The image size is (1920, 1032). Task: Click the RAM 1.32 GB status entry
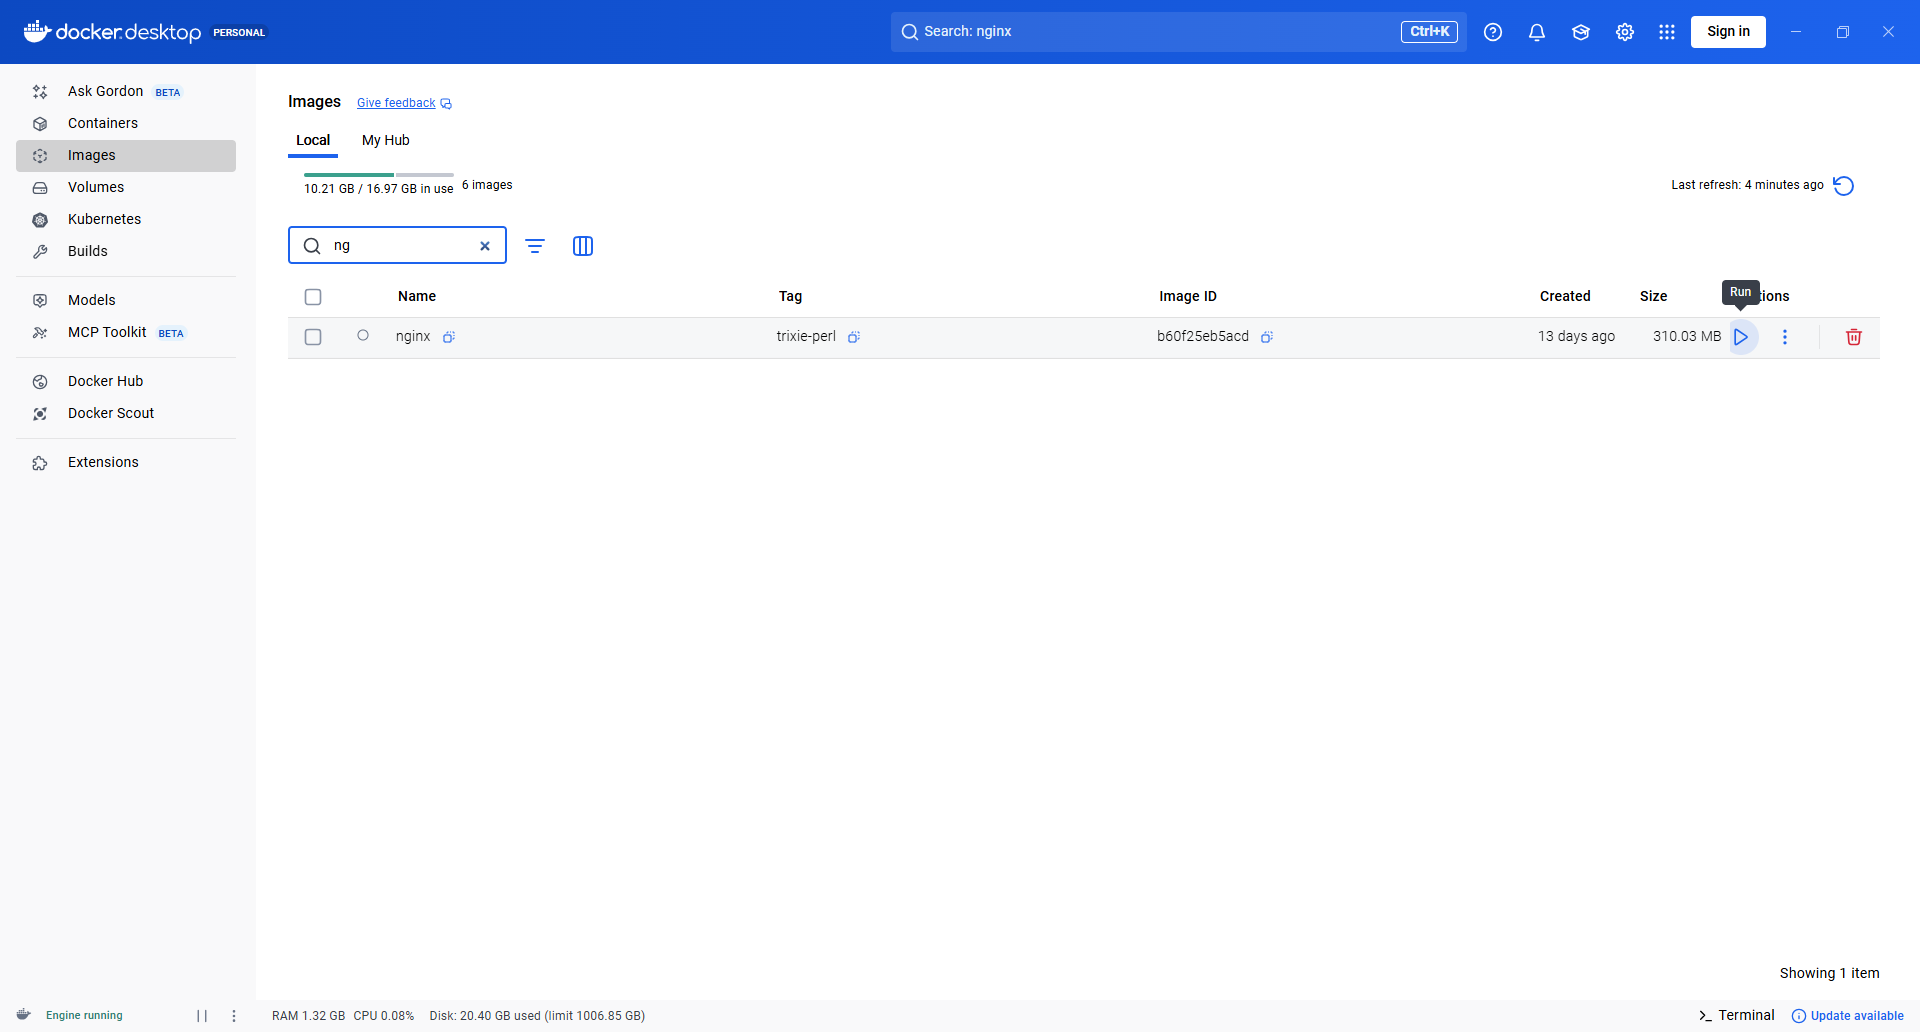click(x=308, y=1015)
